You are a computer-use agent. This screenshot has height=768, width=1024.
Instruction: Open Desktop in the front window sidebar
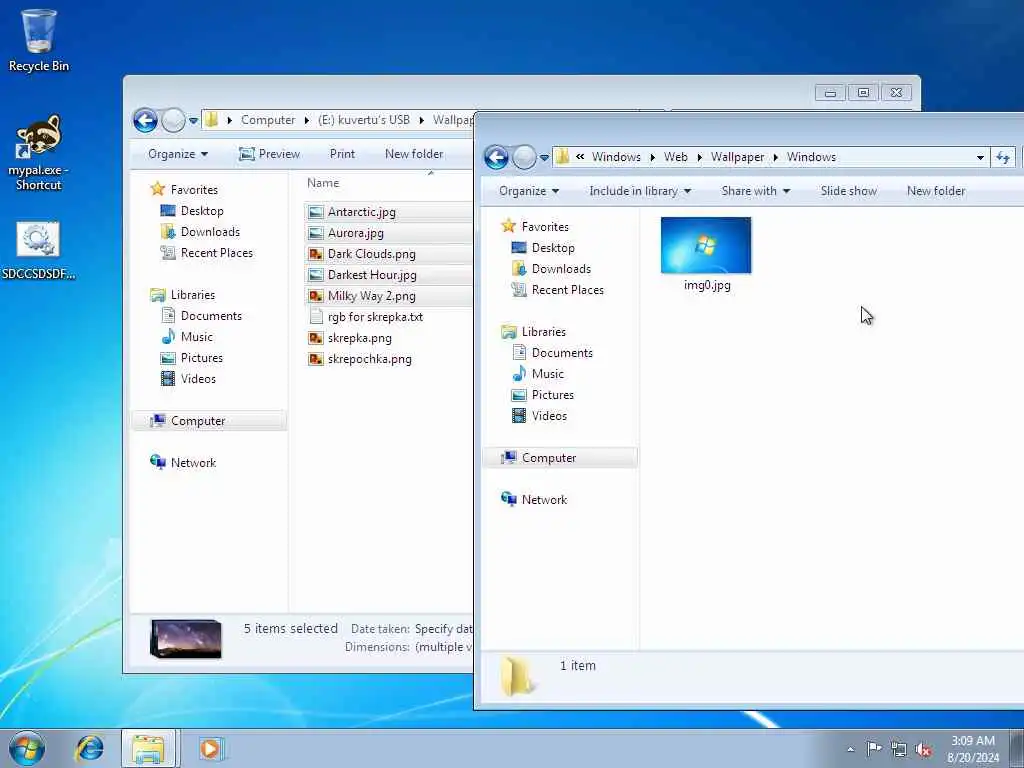click(x=552, y=248)
